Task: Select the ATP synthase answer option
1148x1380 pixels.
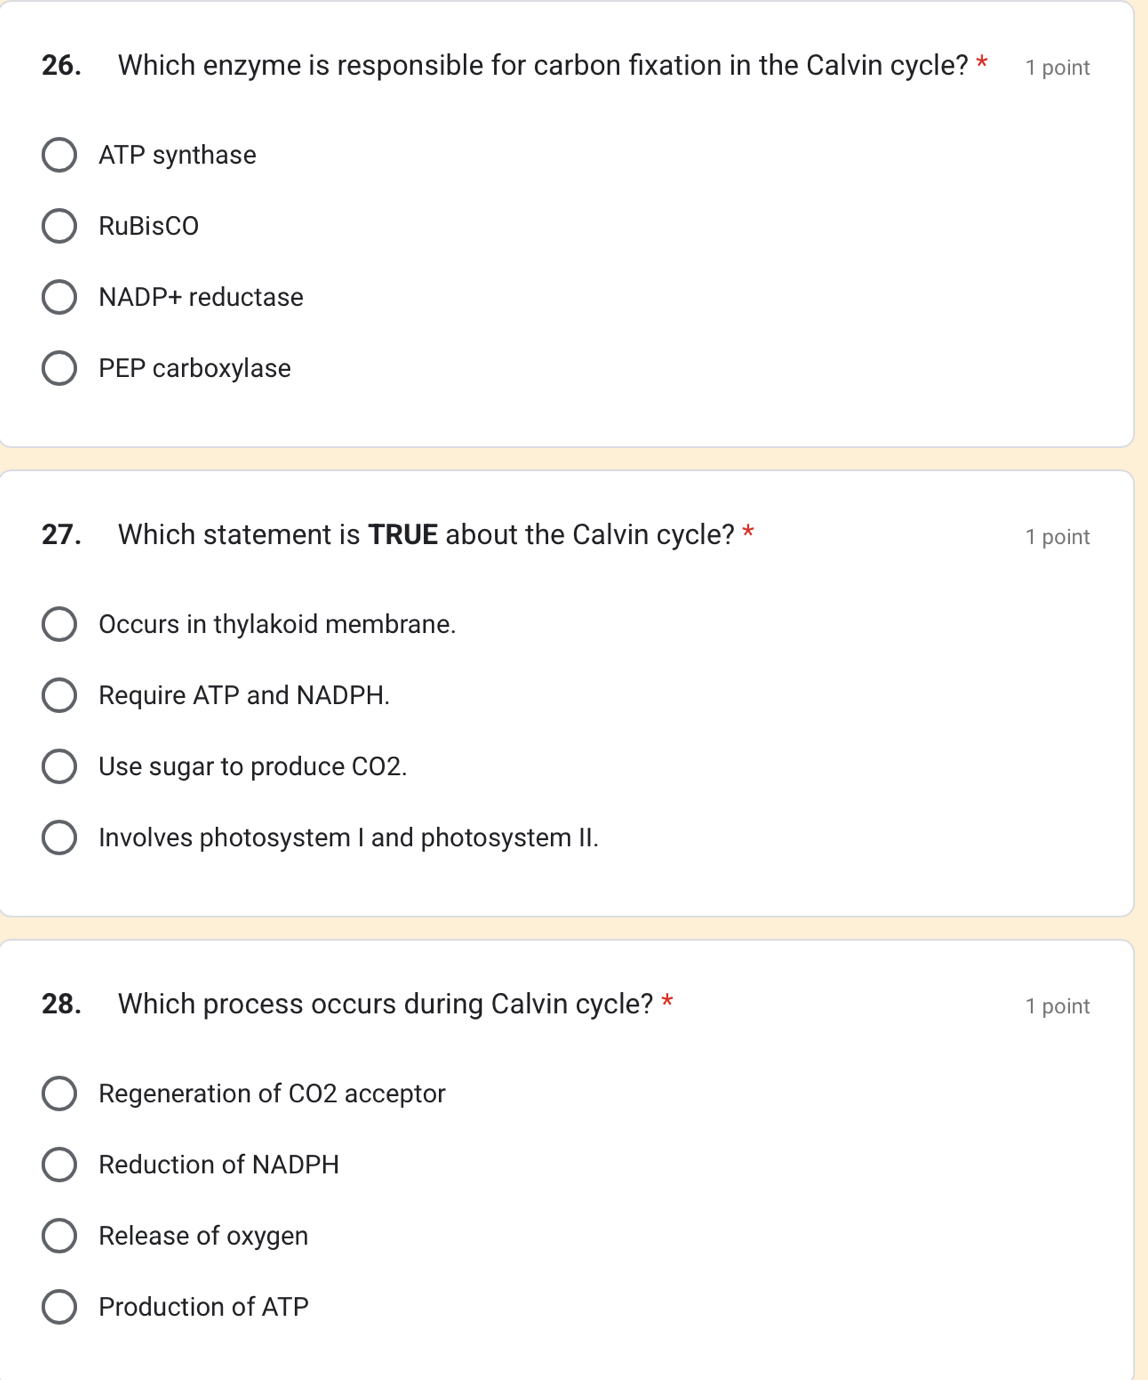Action: pyautogui.click(x=59, y=154)
